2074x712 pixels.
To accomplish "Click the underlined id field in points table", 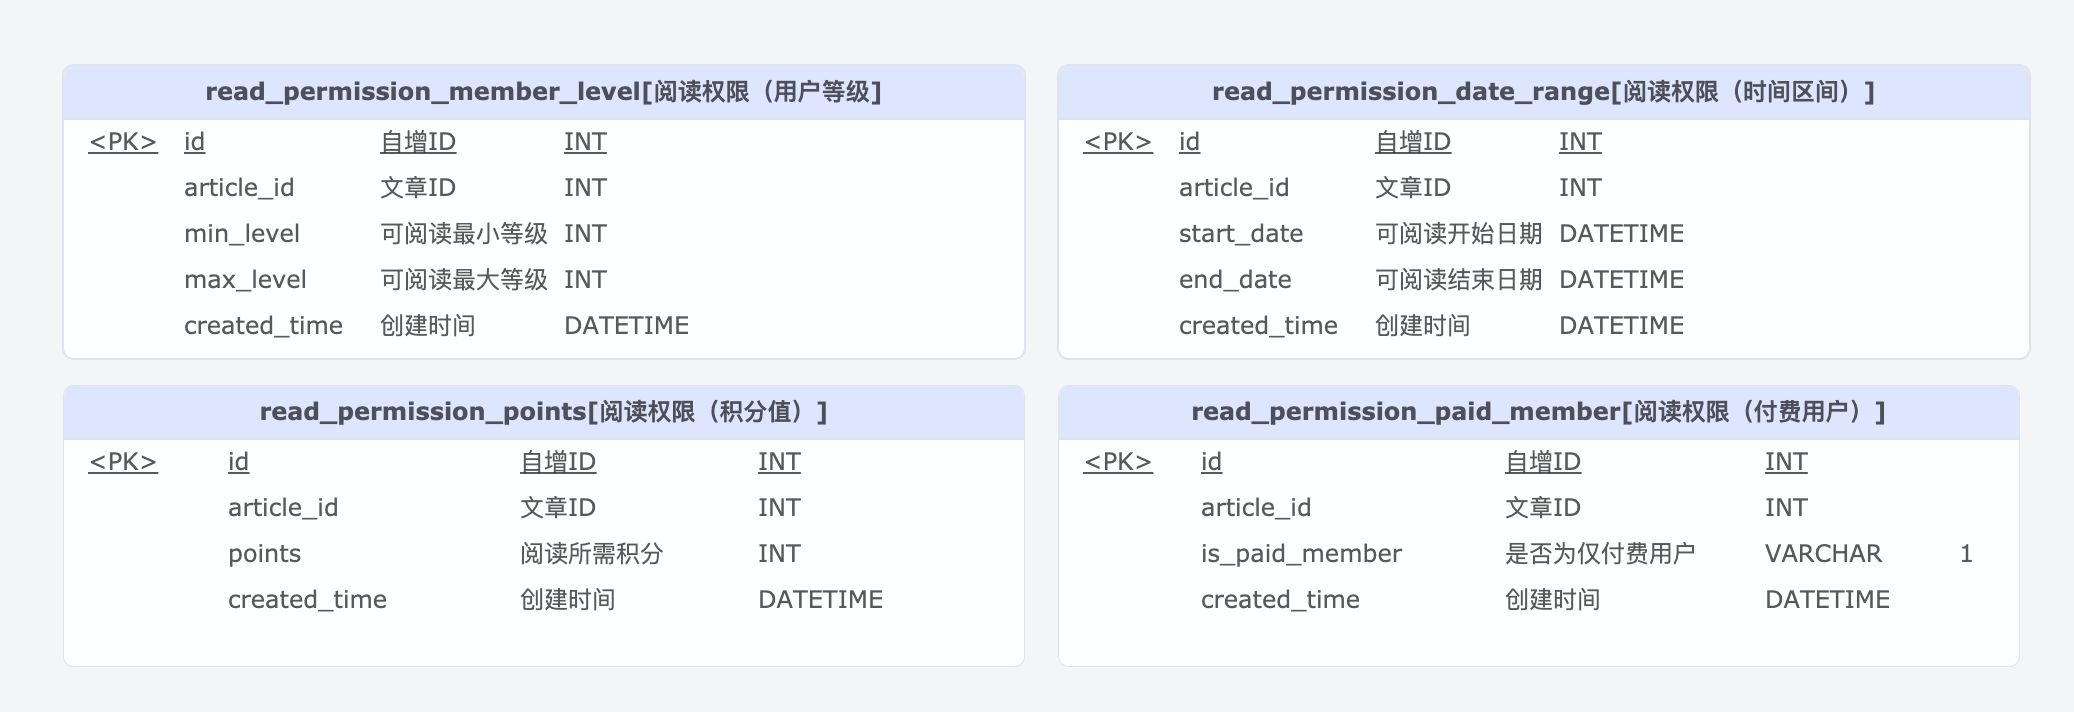I will pyautogui.click(x=238, y=462).
